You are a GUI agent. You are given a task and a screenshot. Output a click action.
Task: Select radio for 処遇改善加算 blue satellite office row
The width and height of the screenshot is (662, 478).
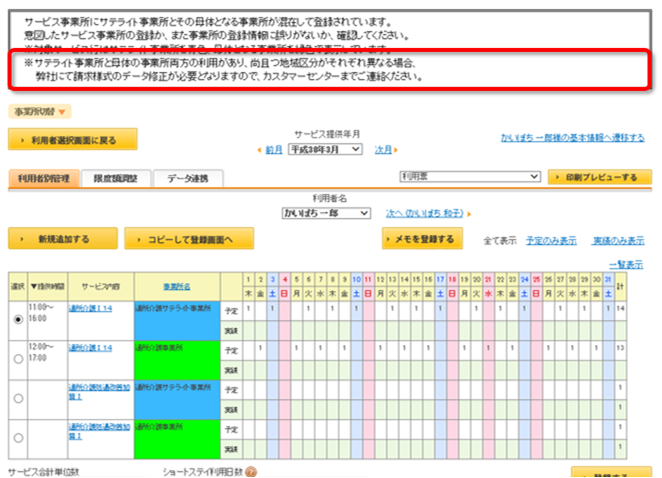click(18, 398)
